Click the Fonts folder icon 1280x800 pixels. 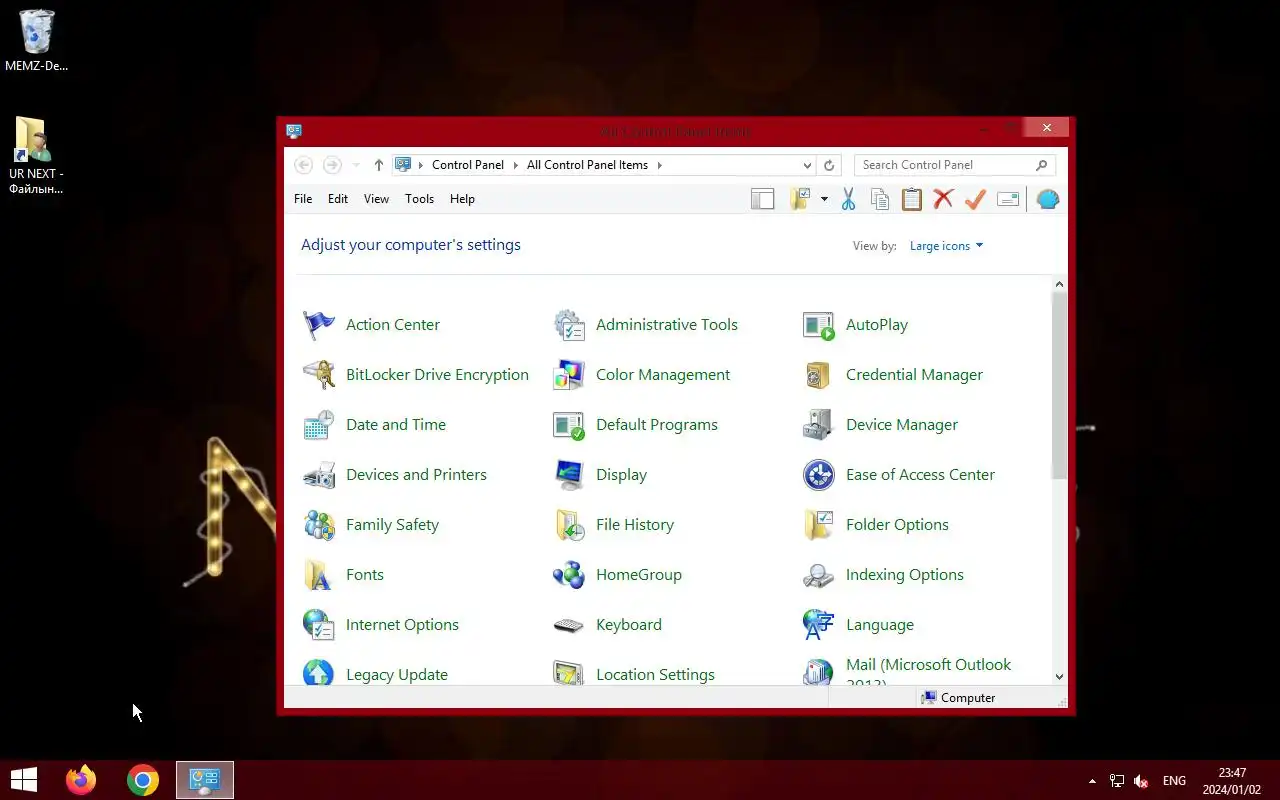click(319, 575)
